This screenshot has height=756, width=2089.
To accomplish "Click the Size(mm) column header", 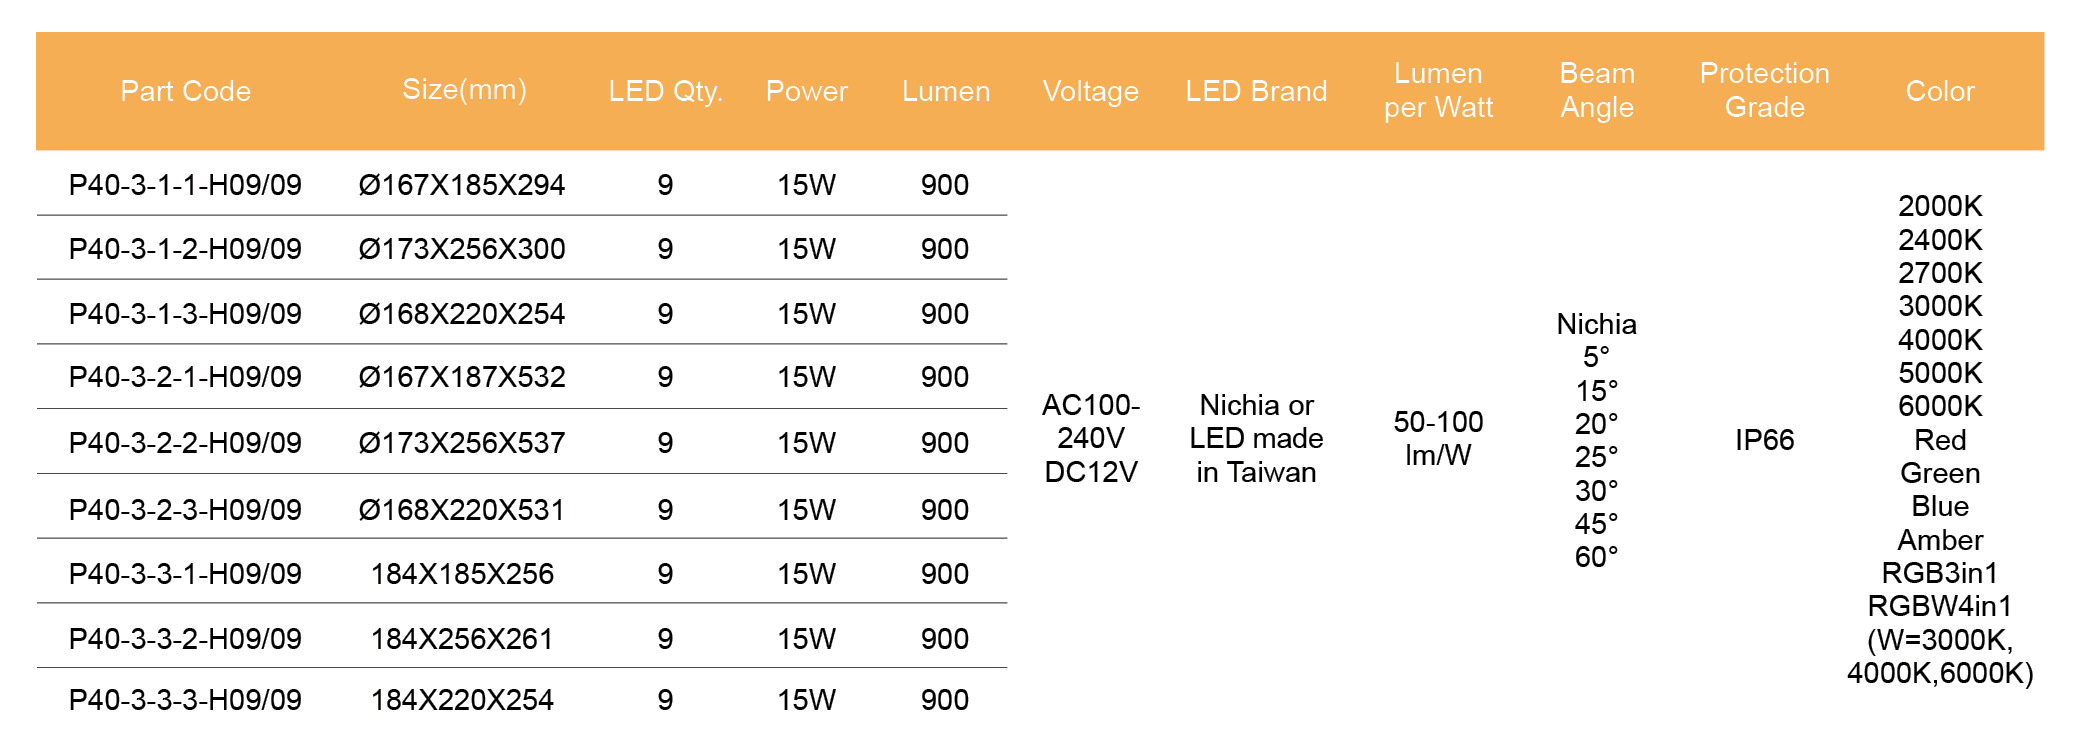I will click(464, 90).
